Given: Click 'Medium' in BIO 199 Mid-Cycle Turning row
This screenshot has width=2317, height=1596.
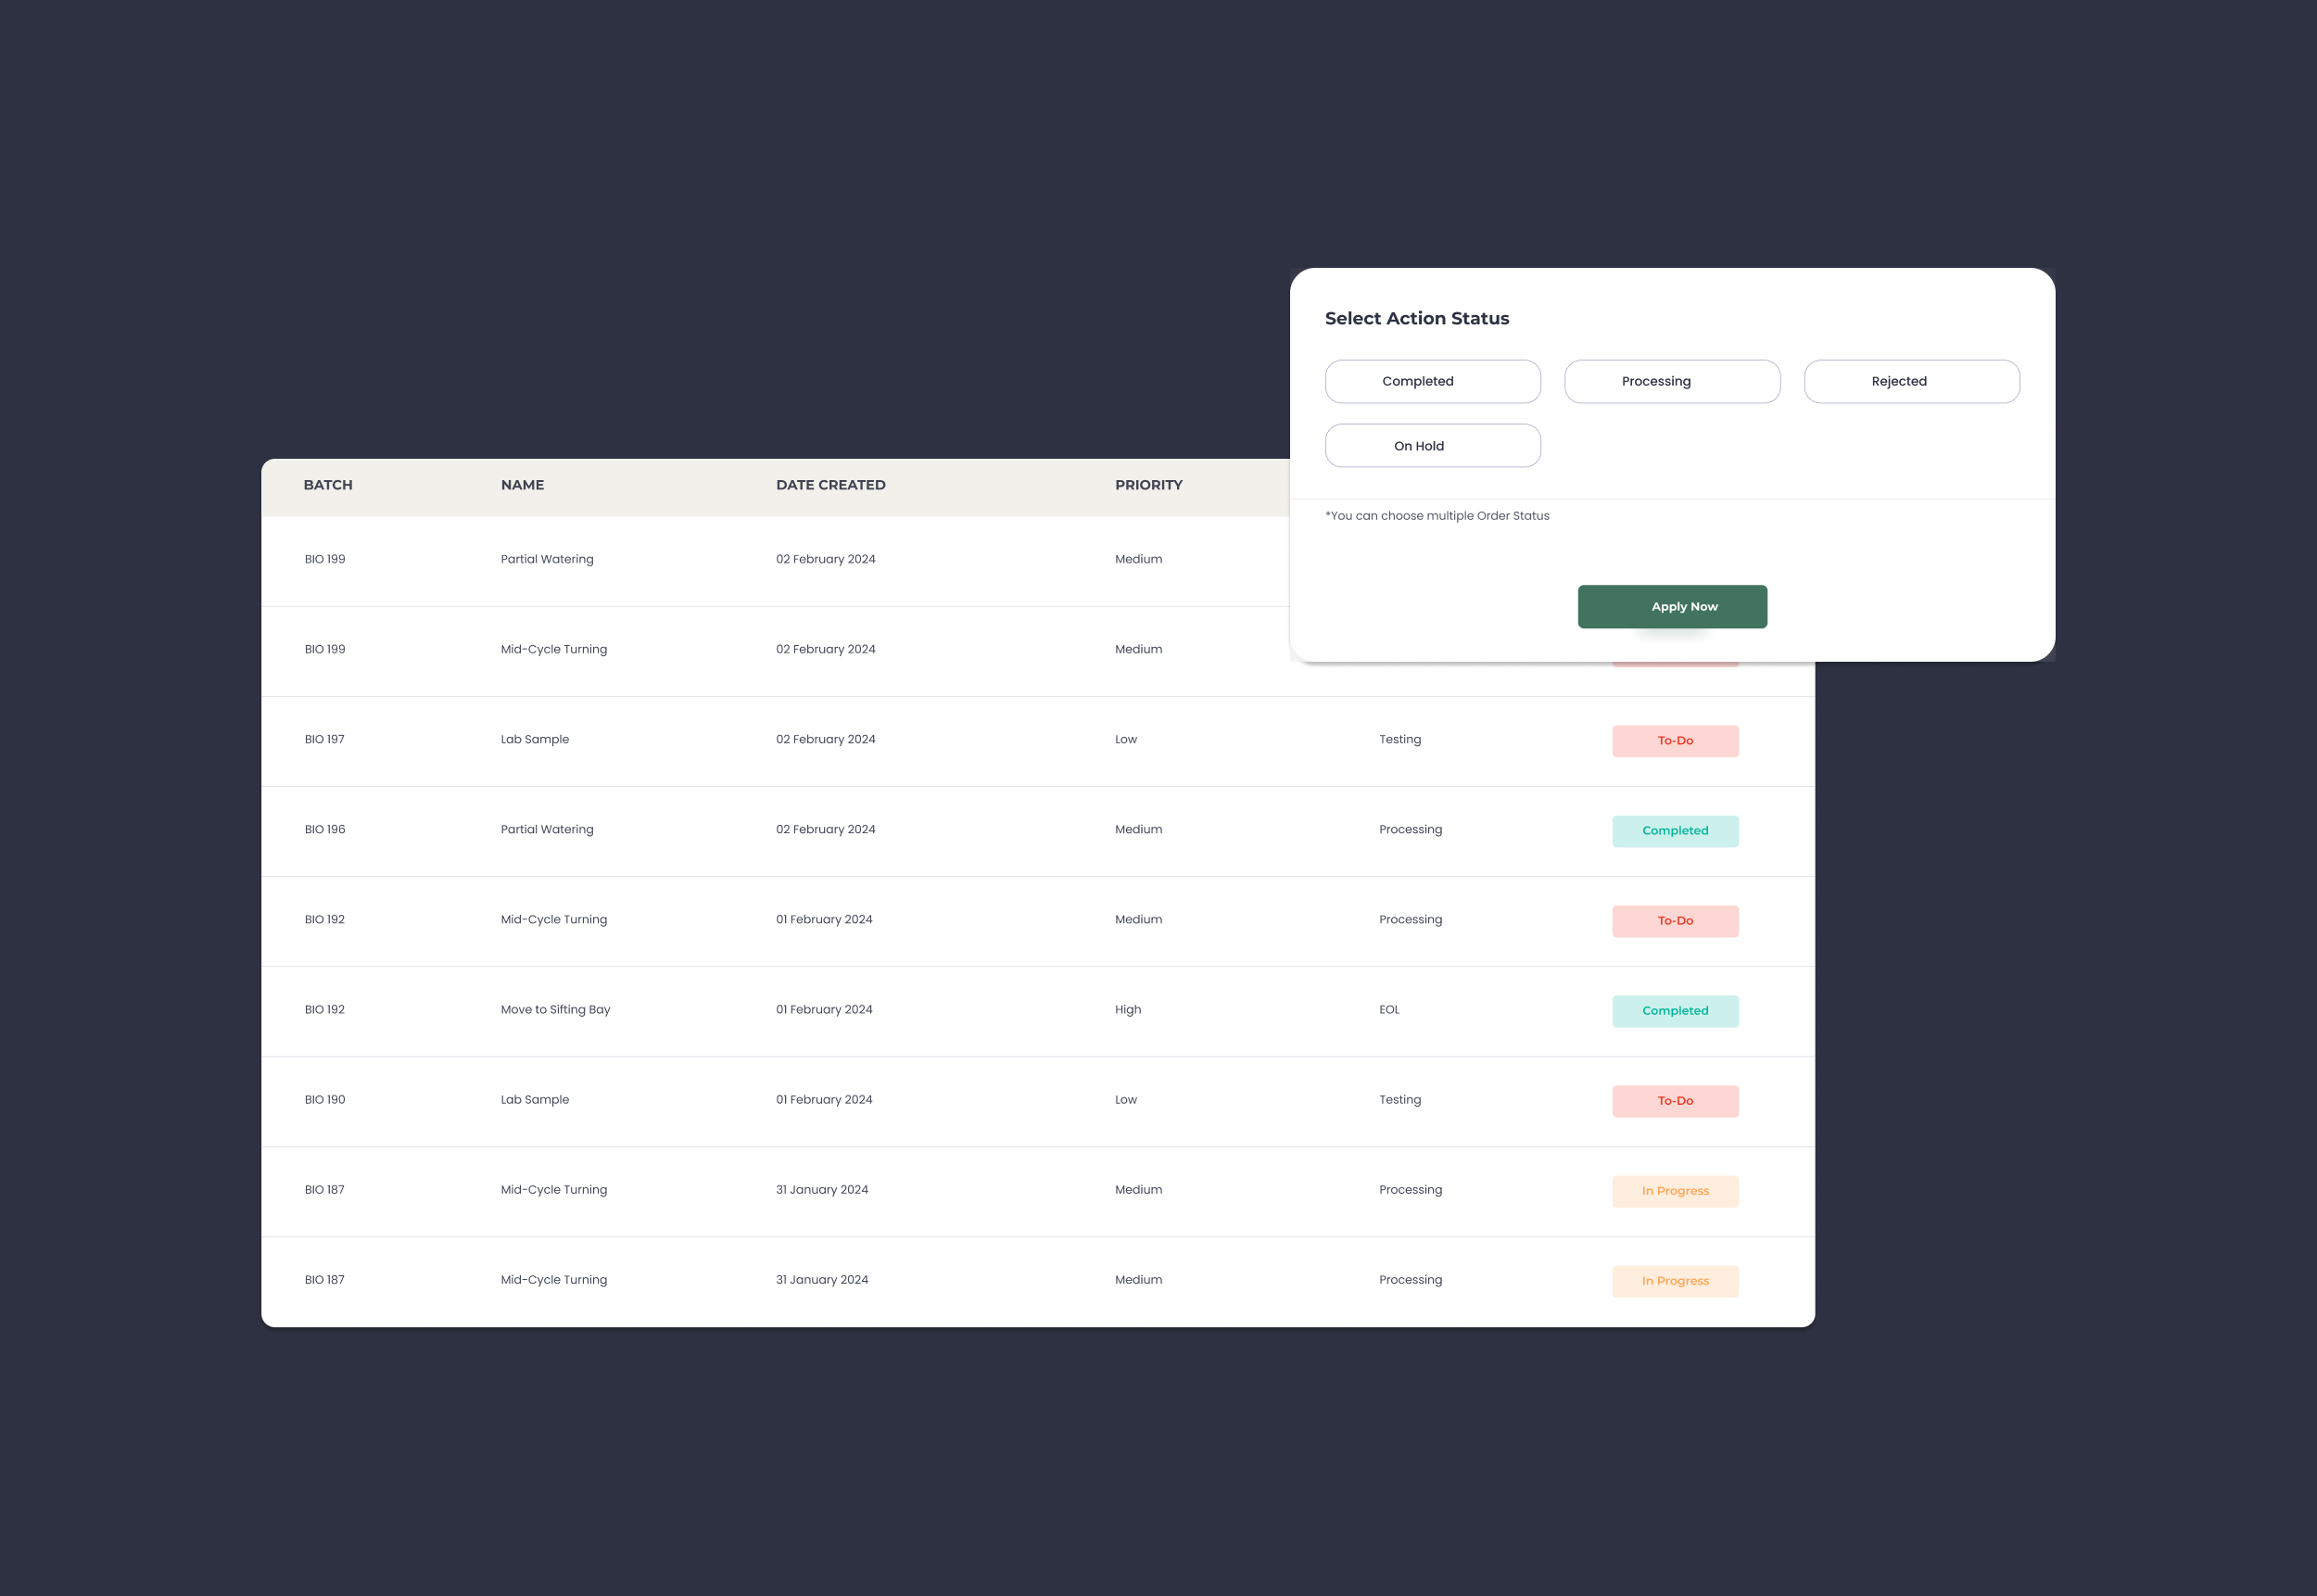Looking at the screenshot, I should click(1138, 649).
